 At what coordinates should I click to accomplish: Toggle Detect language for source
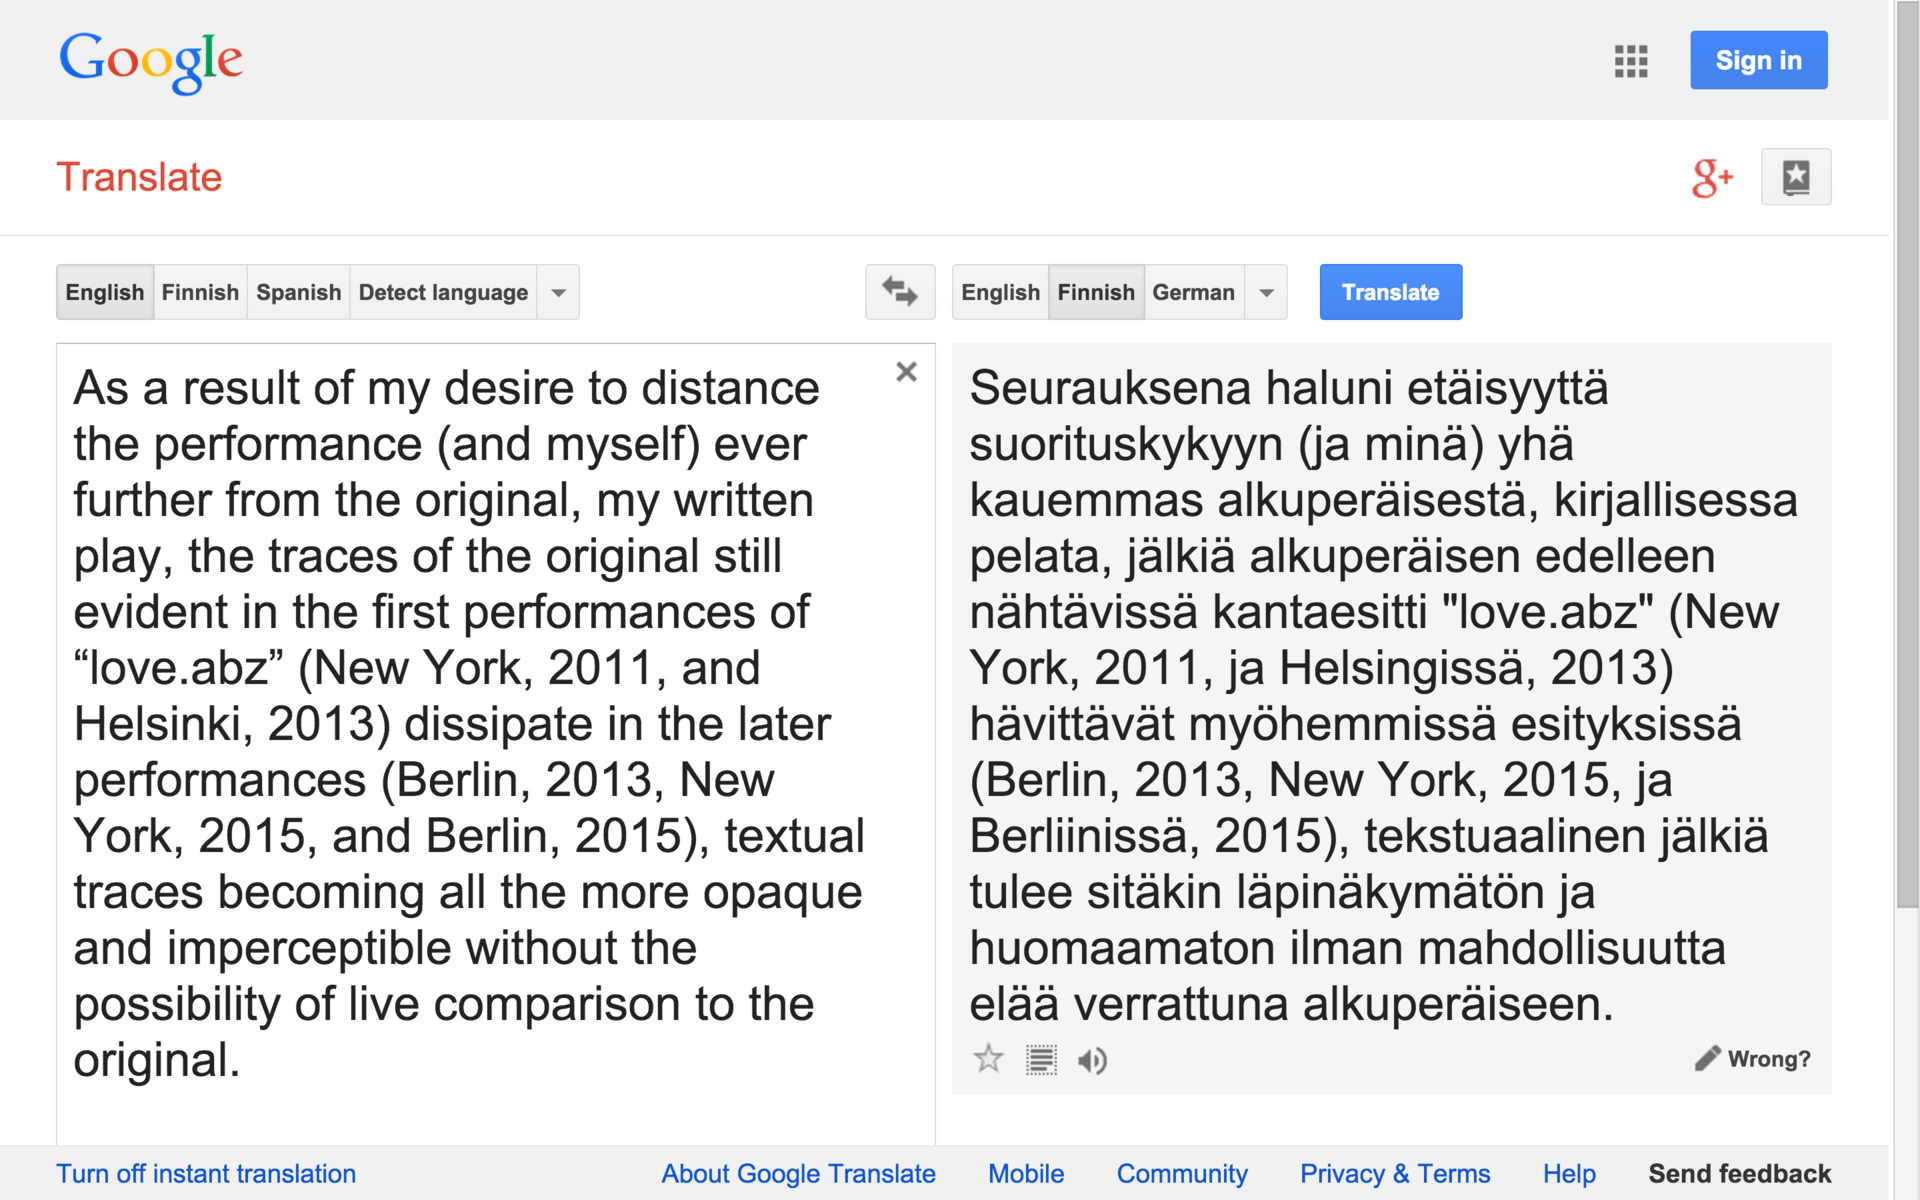pyautogui.click(x=443, y=292)
